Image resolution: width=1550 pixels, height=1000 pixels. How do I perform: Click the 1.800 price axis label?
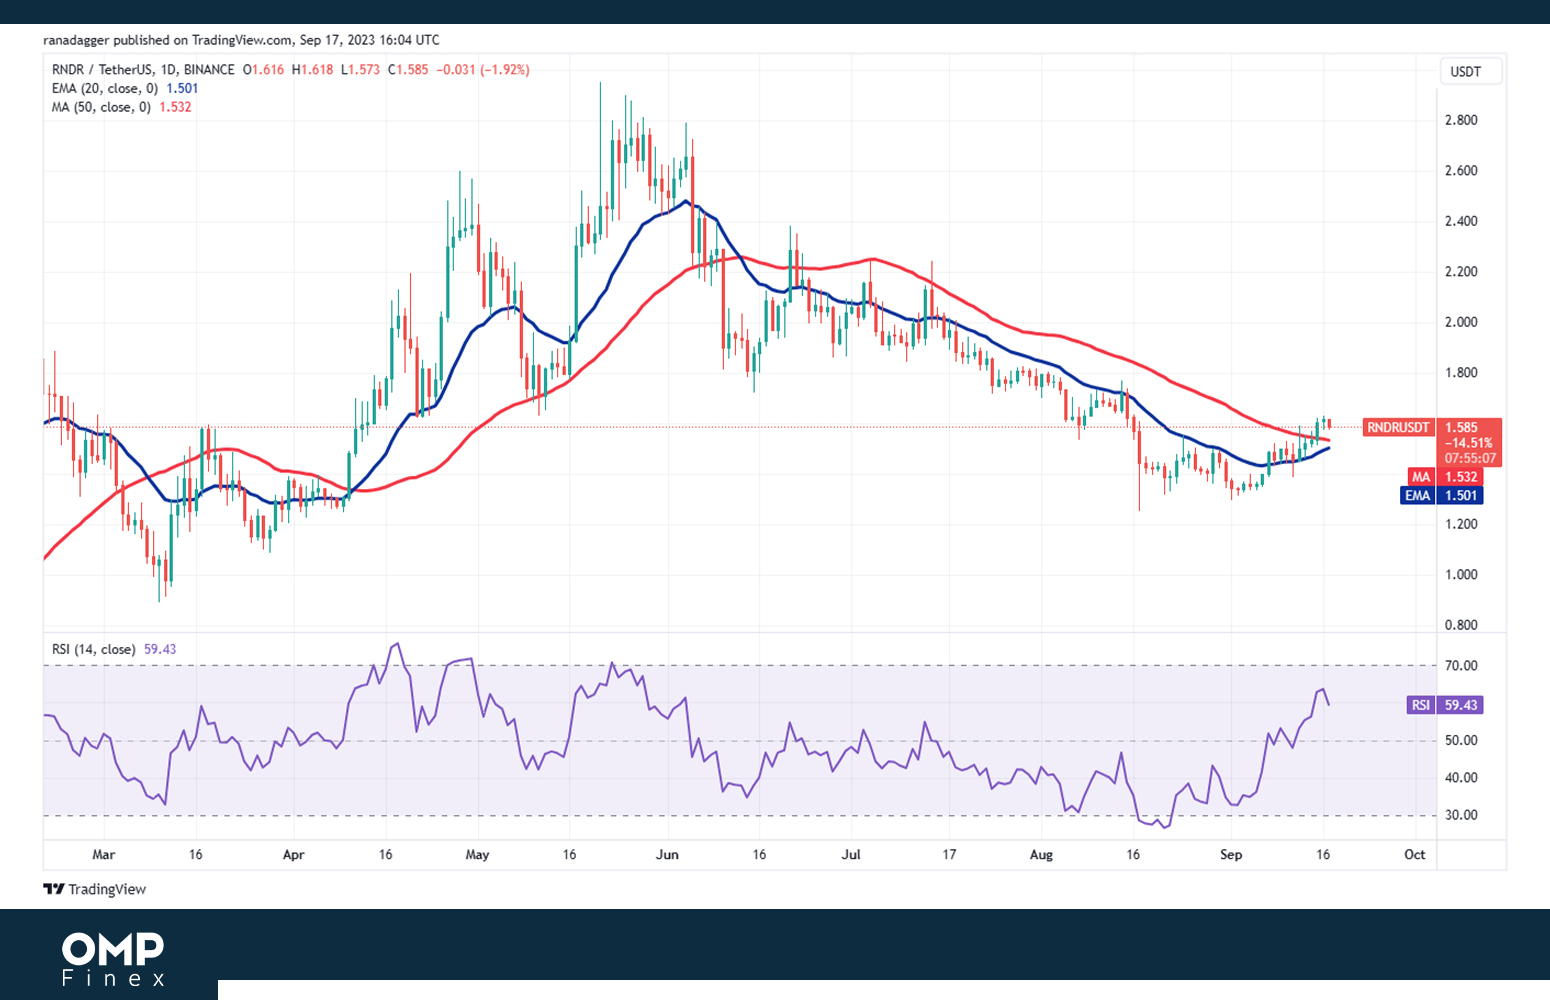click(x=1461, y=373)
